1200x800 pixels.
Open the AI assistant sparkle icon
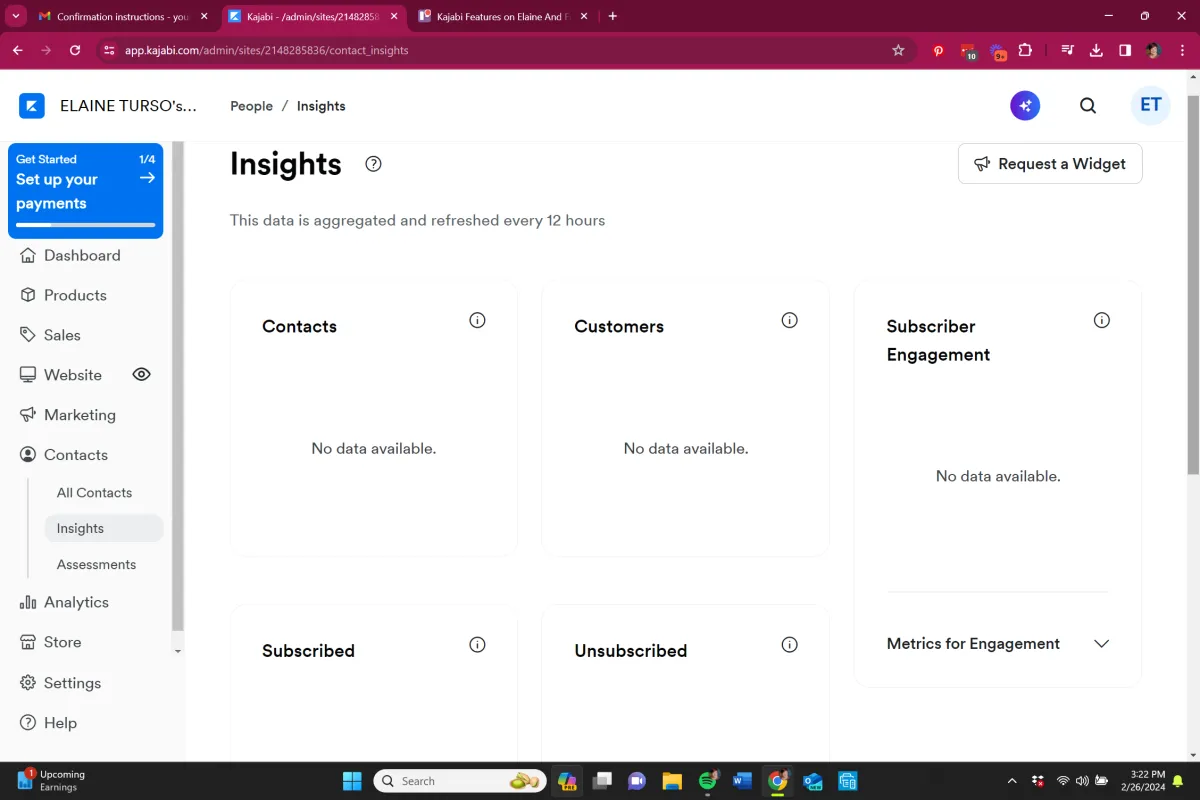pos(1025,106)
